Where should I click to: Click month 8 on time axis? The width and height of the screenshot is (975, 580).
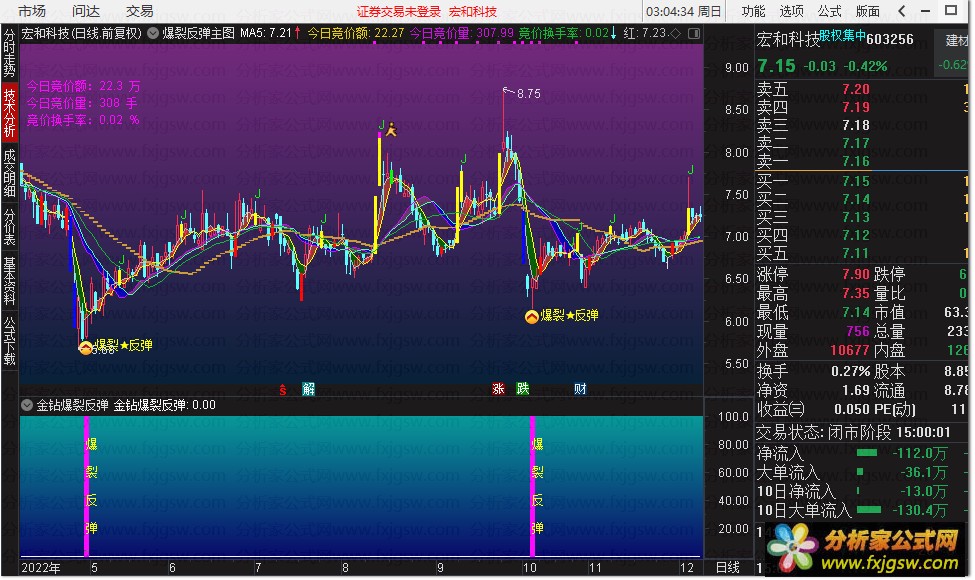click(345, 568)
